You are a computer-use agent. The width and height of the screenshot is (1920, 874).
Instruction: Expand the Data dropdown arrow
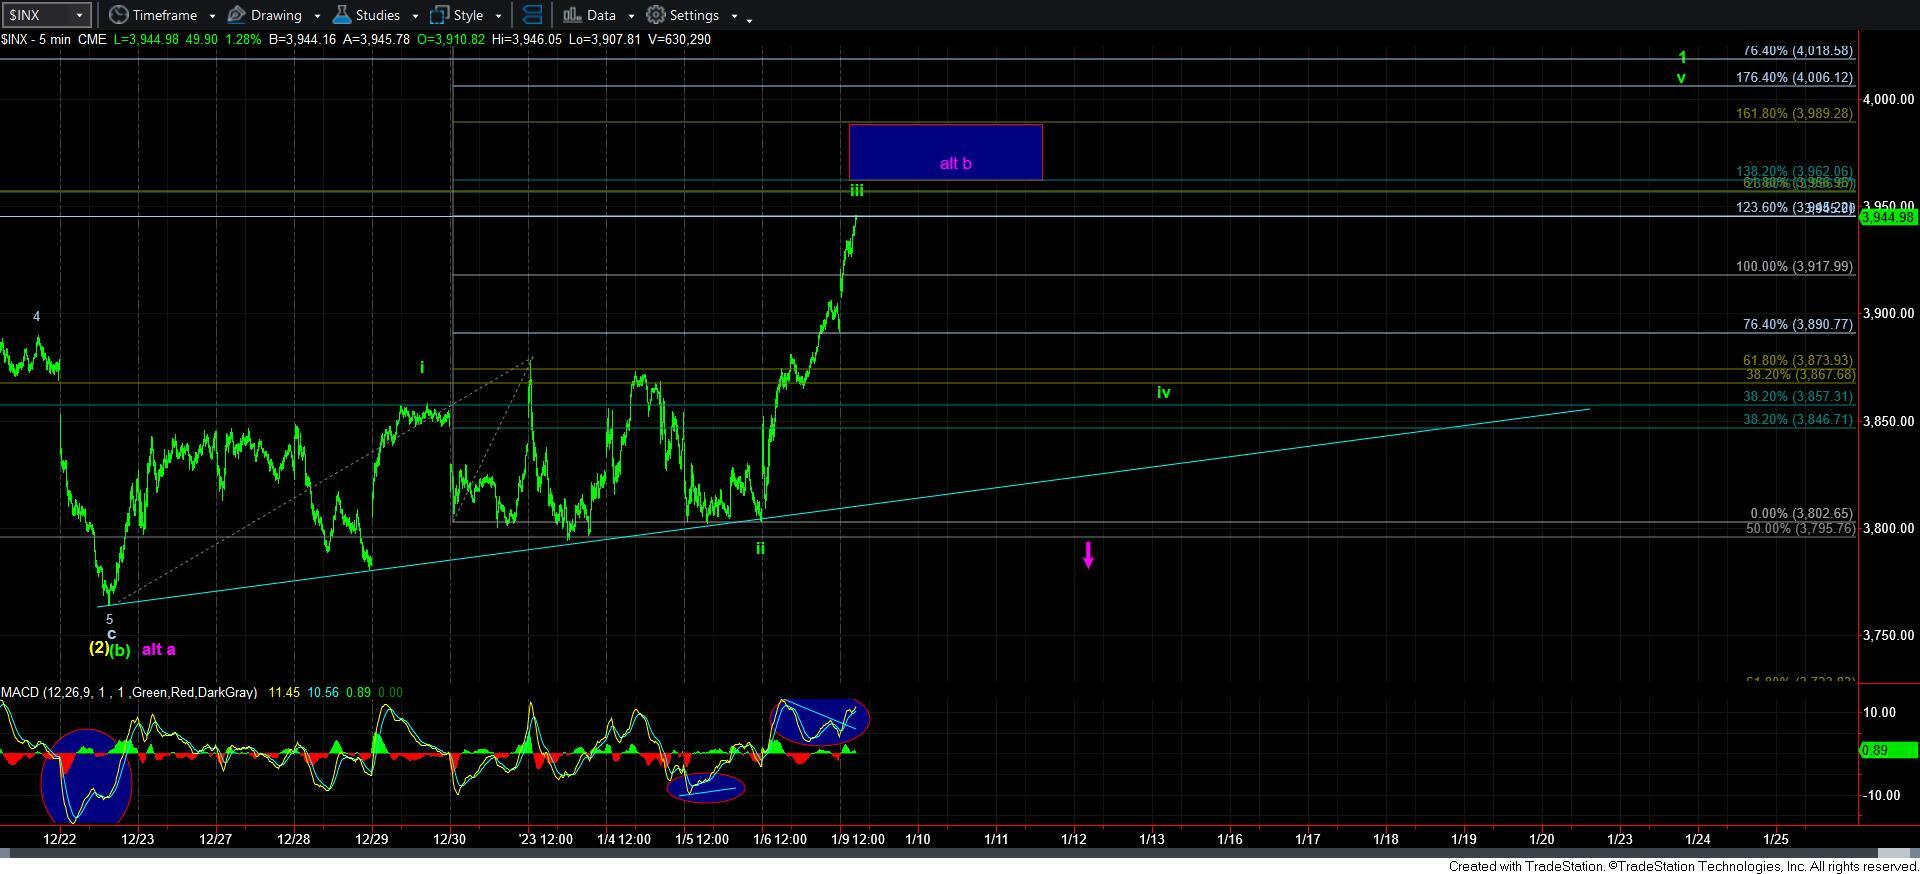(x=630, y=16)
